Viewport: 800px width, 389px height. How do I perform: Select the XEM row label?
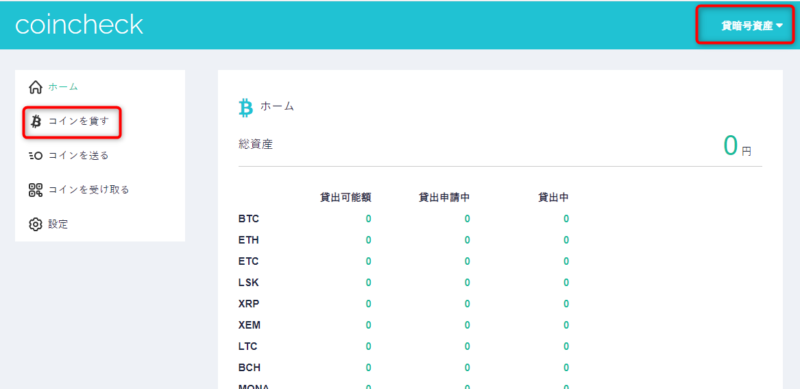(x=249, y=325)
